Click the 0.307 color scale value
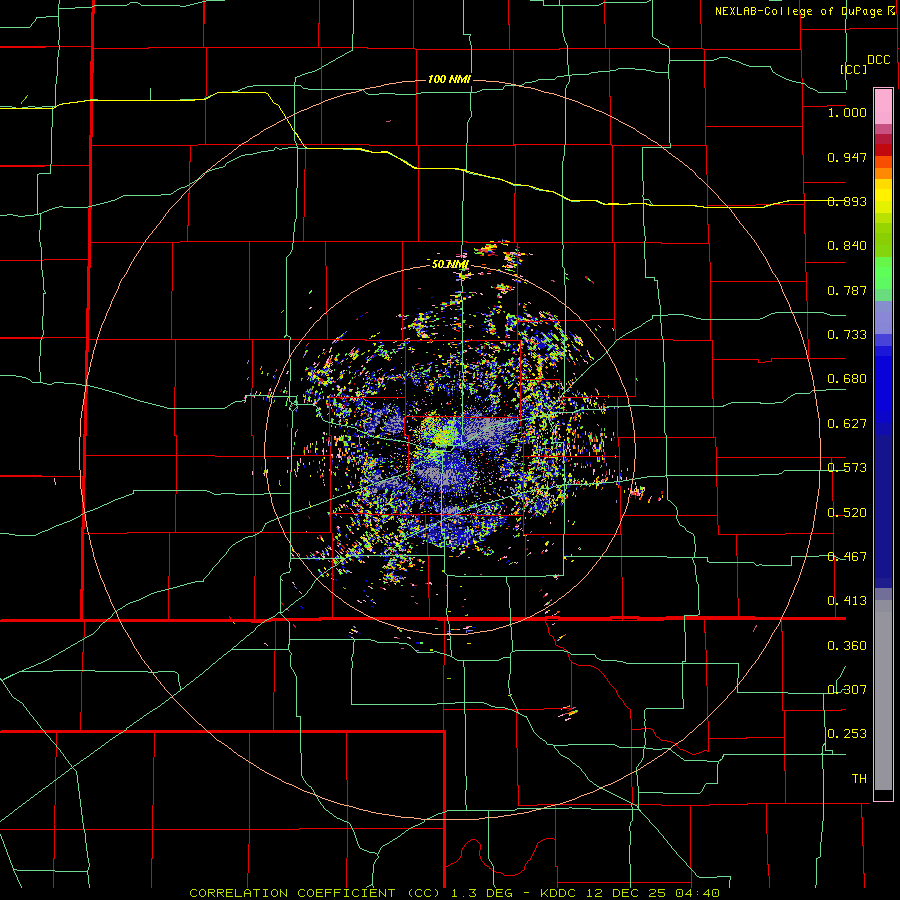The height and width of the screenshot is (900, 900). coord(847,690)
